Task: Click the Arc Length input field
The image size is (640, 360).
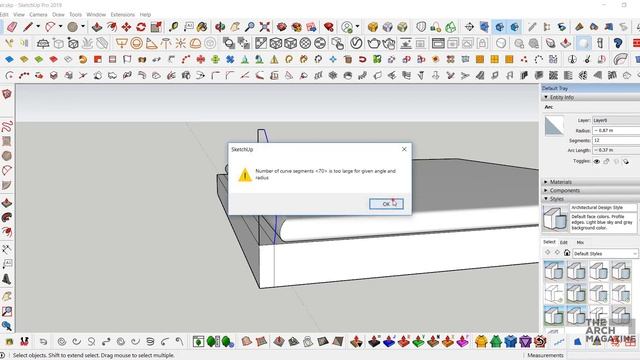Action: 616,150
